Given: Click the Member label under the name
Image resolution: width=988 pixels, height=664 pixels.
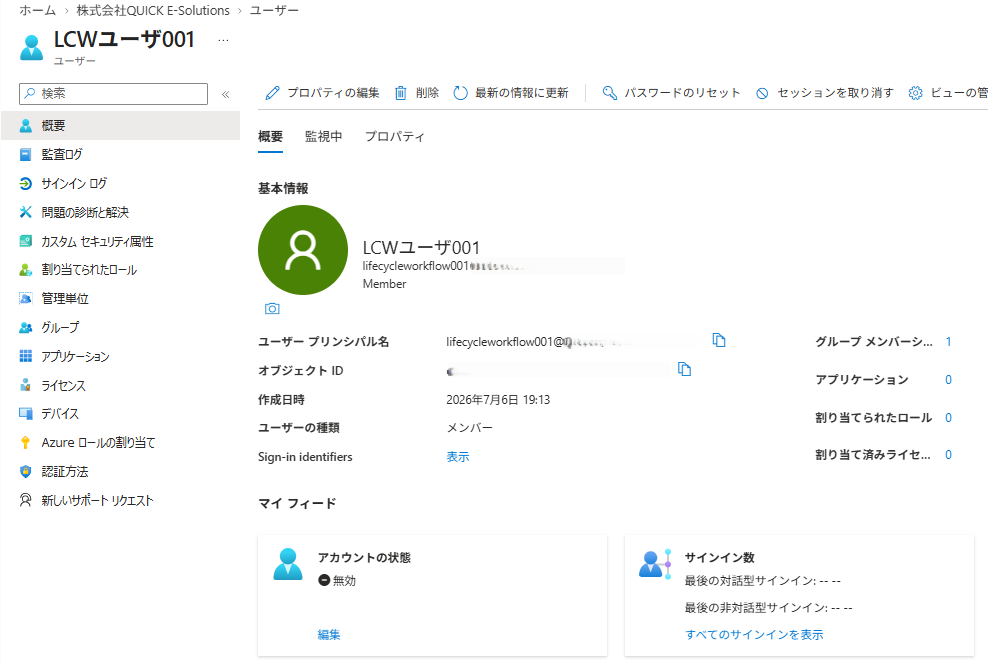Looking at the screenshot, I should 384,284.
